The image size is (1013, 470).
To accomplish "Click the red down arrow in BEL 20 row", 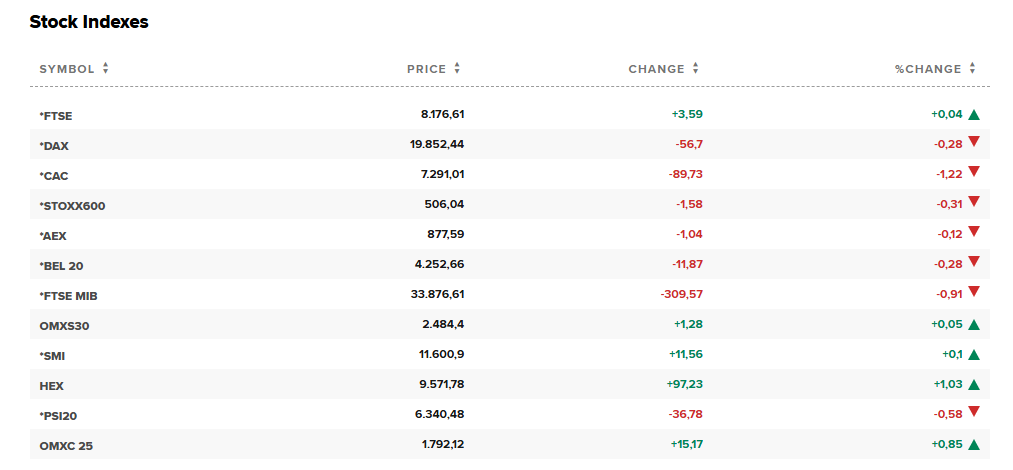I will tap(974, 261).
